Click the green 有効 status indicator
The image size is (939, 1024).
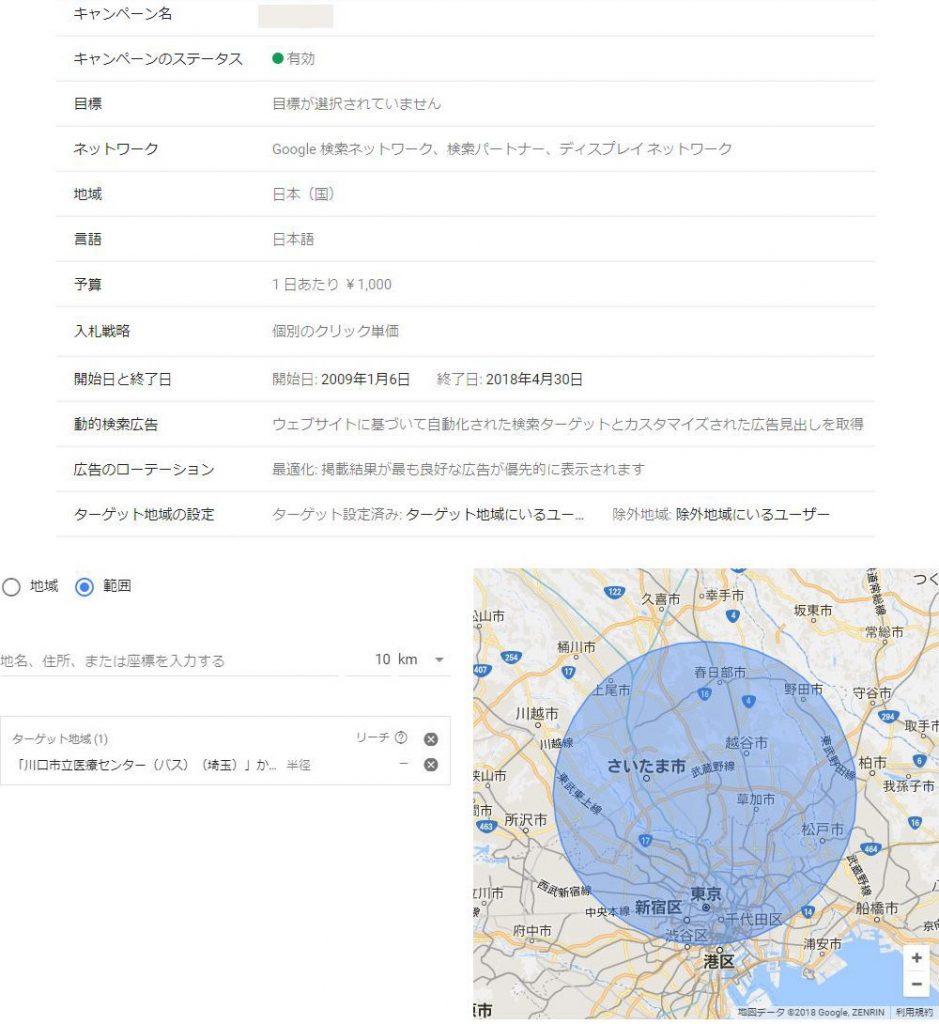pyautogui.click(x=278, y=59)
